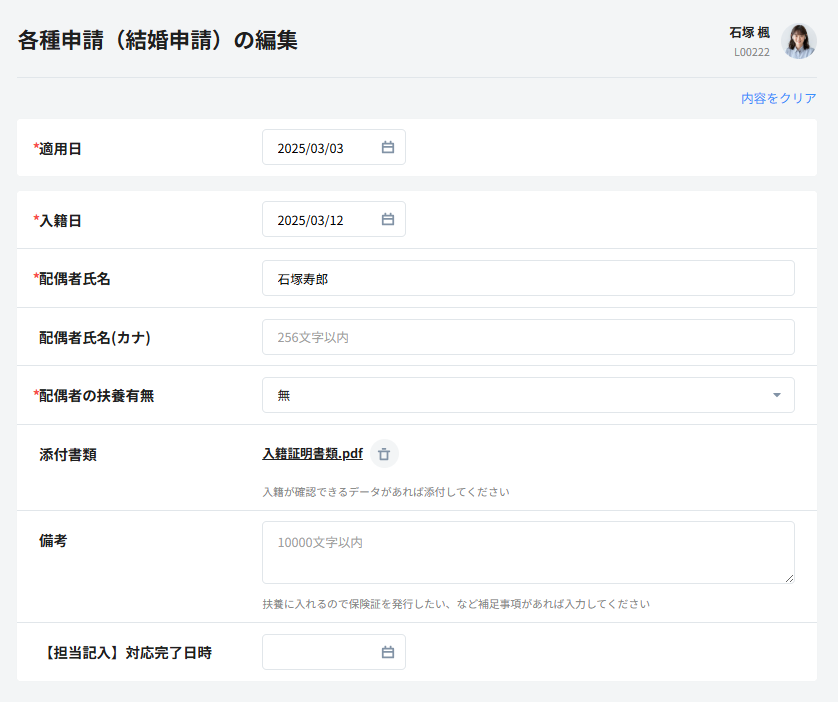Open the calendar picker icon for 入籍日
838x702 pixels.
388,220
